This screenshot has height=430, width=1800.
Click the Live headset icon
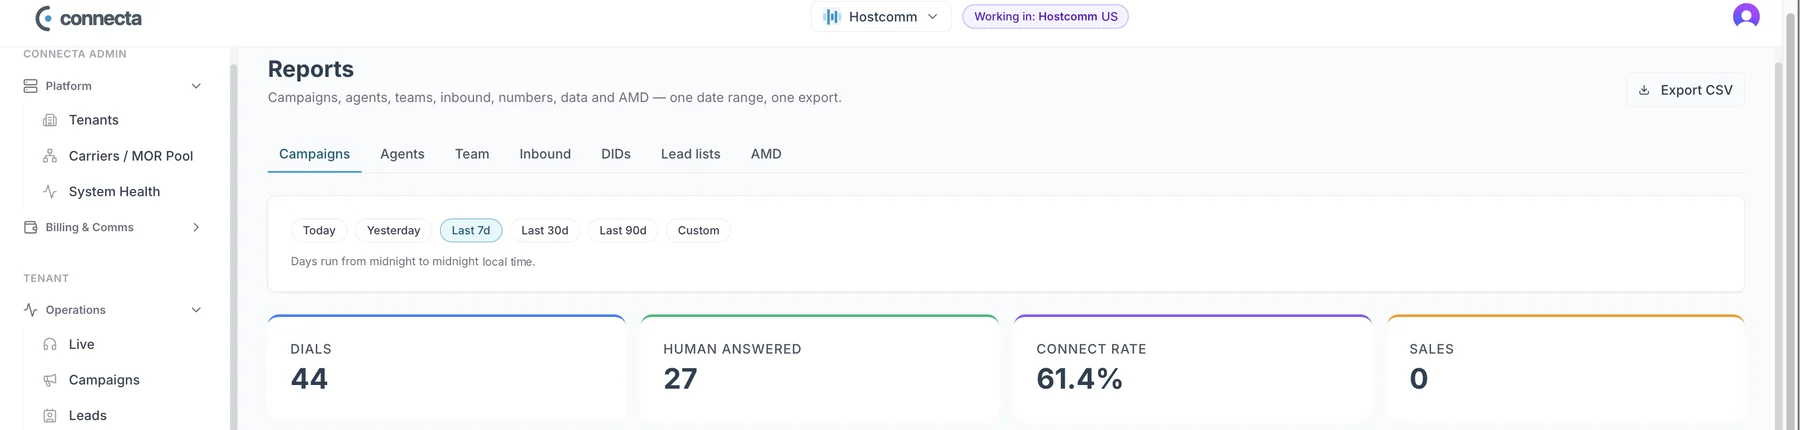50,344
